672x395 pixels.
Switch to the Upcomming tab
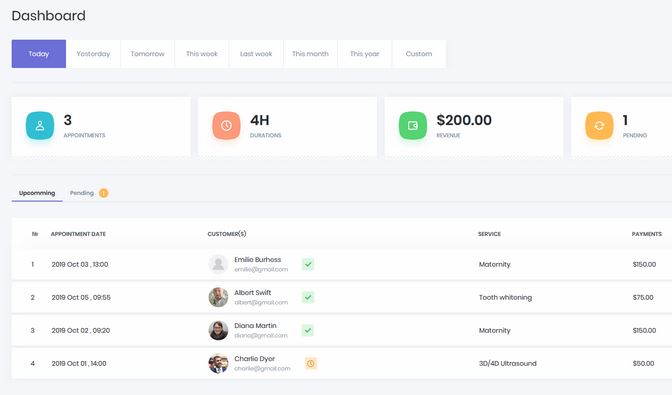[x=37, y=193]
